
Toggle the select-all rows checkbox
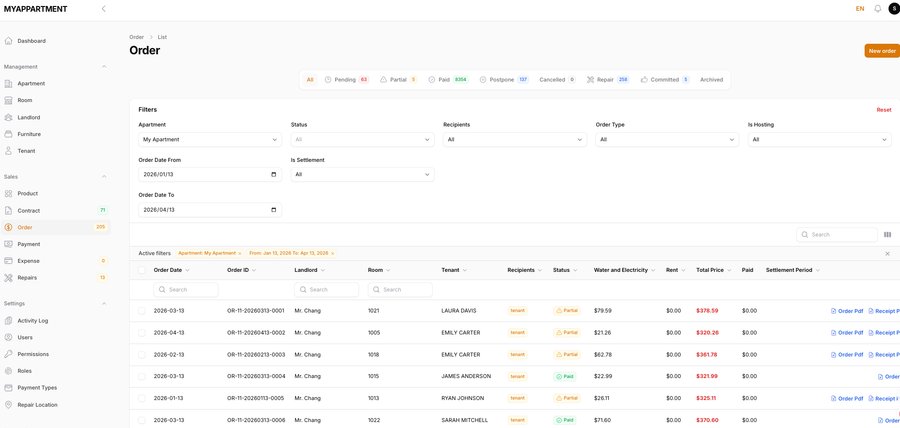pyautogui.click(x=142, y=270)
